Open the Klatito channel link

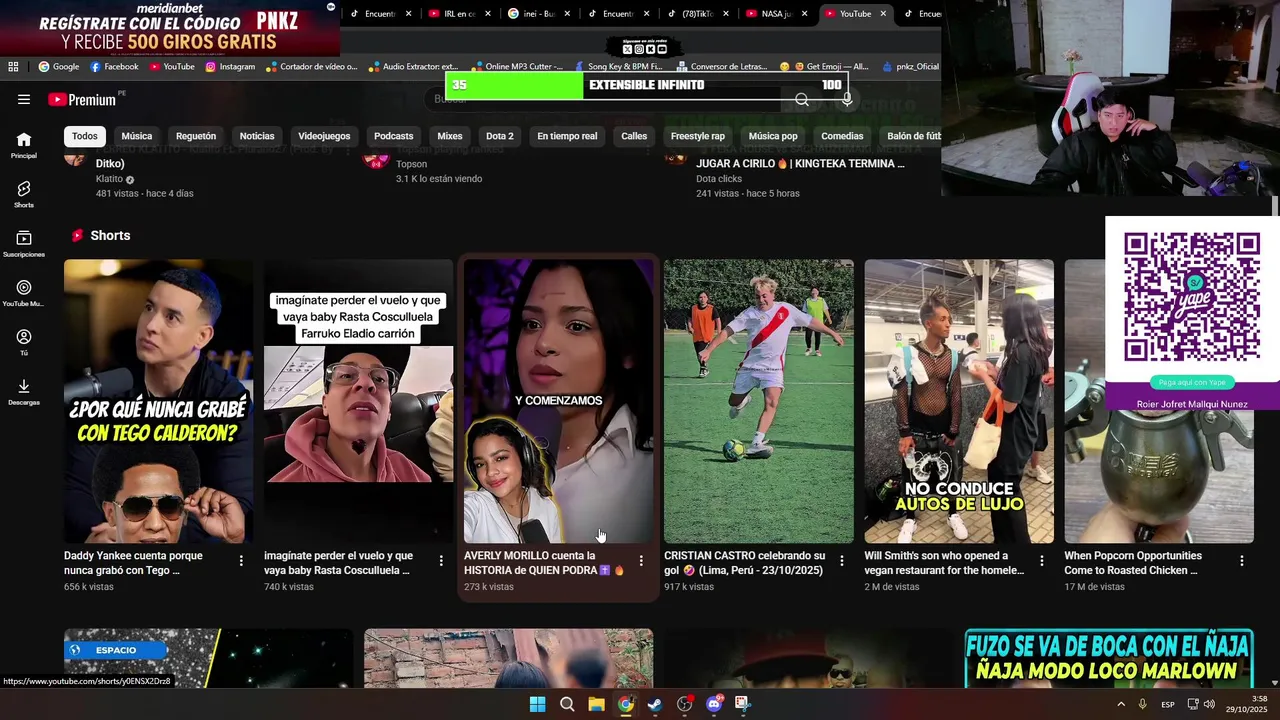click(x=109, y=179)
